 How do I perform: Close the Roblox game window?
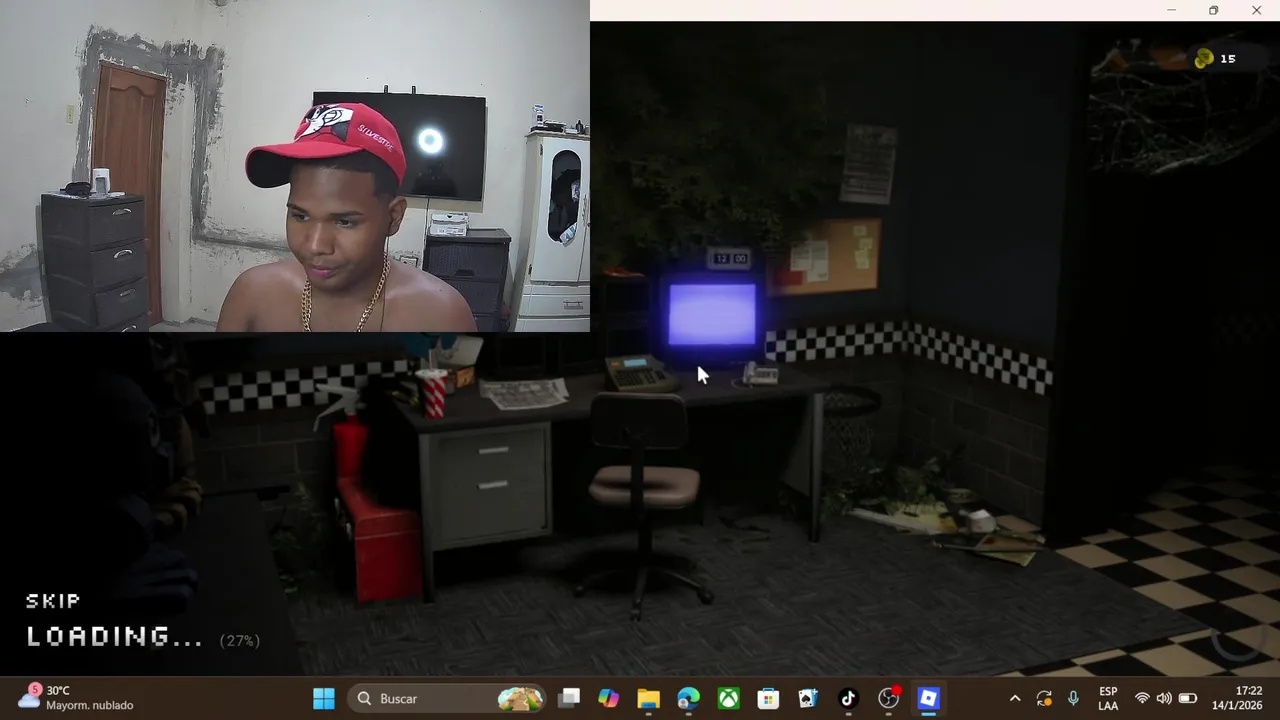coord(1256,10)
